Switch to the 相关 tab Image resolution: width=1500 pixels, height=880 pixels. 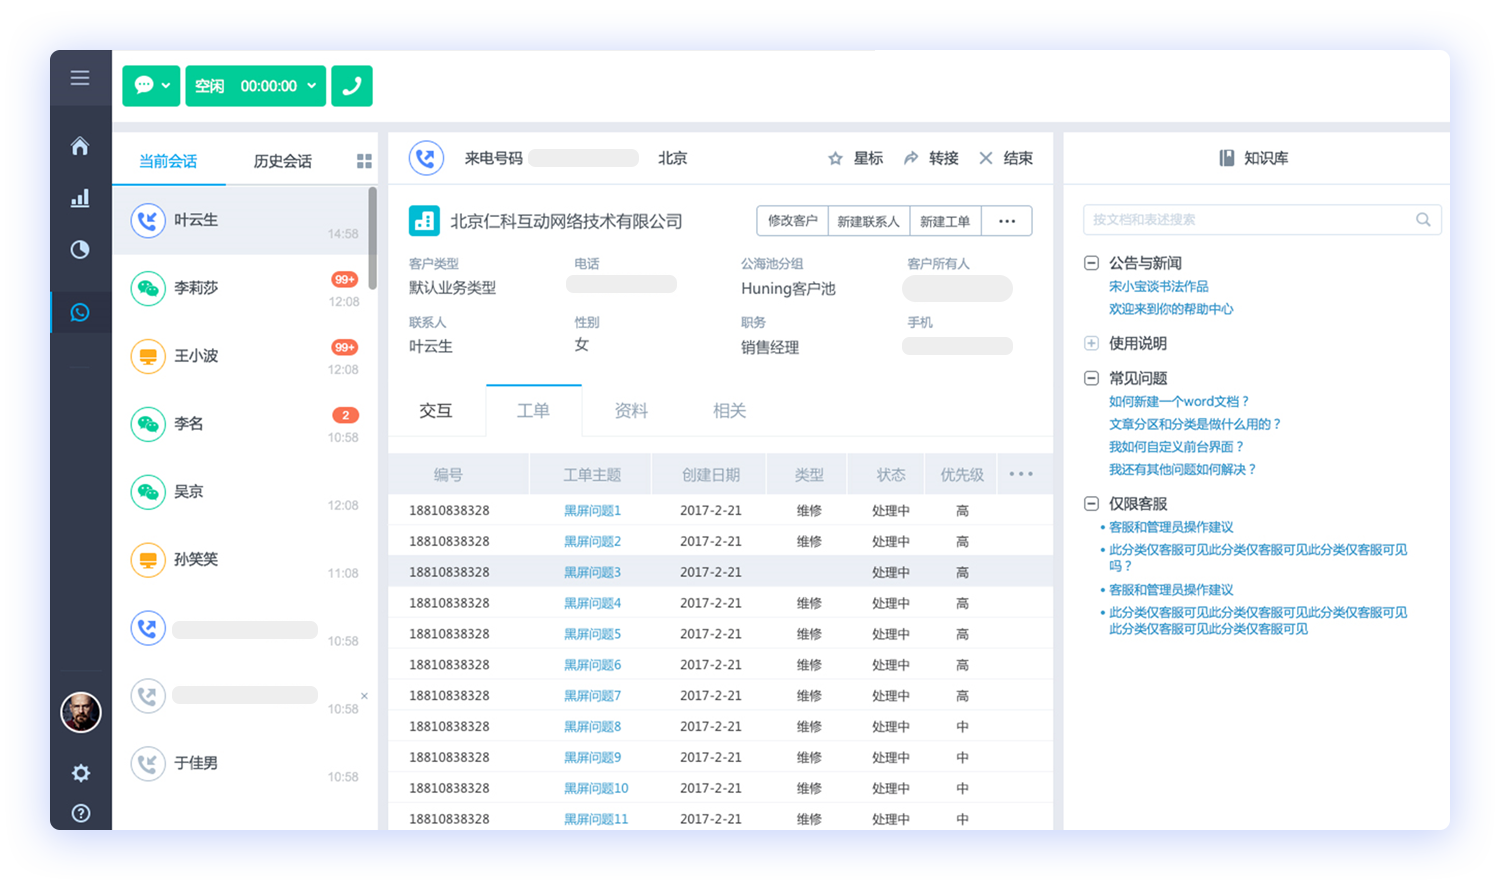729,411
